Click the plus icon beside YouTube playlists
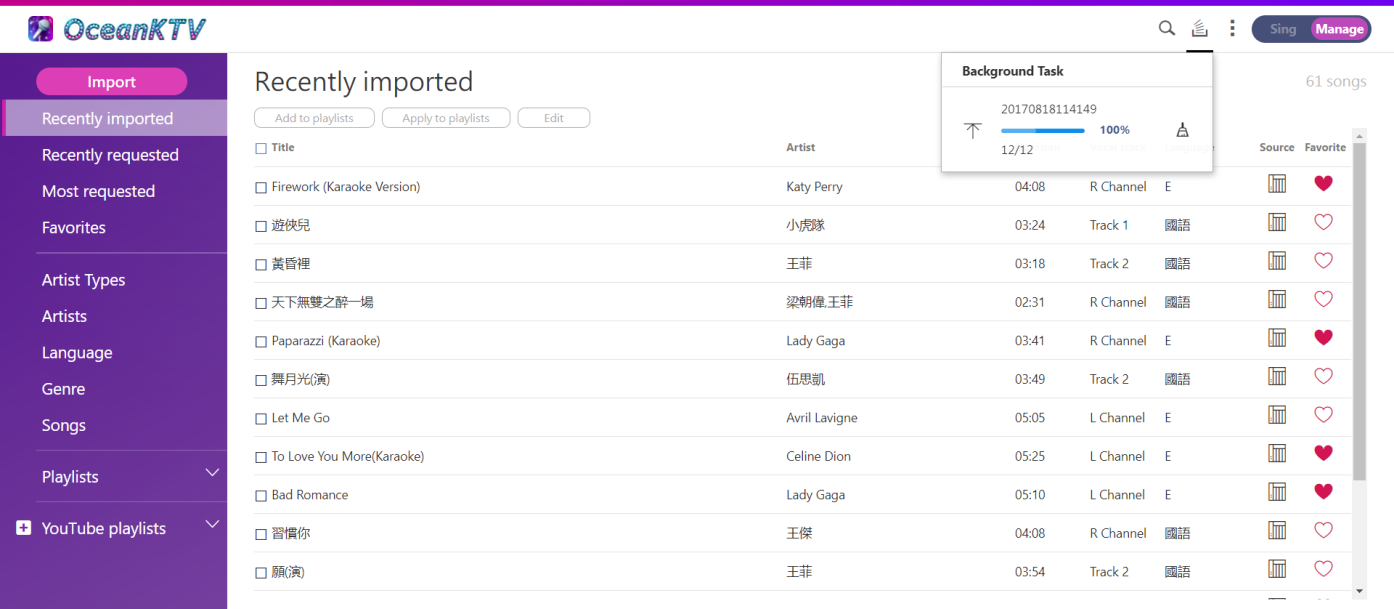This screenshot has width=1394, height=609. (x=24, y=528)
